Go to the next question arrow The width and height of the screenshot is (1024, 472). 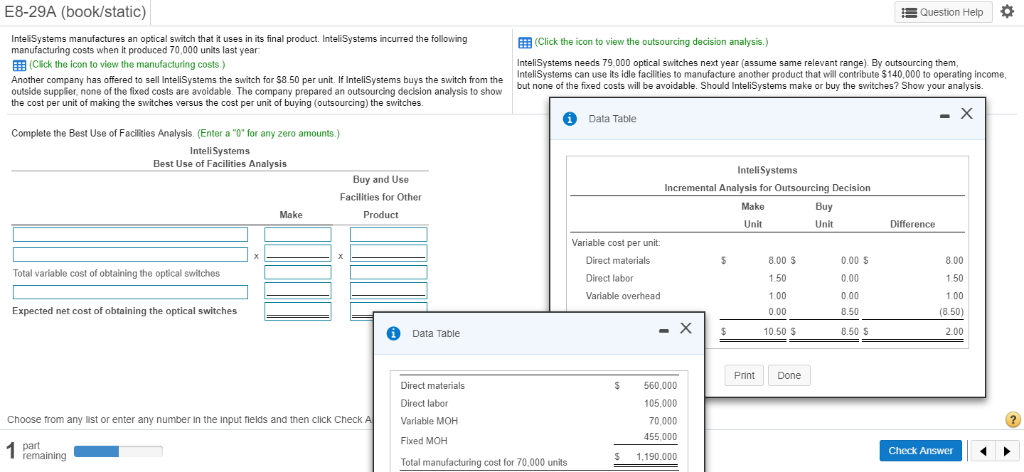(x=1008, y=450)
